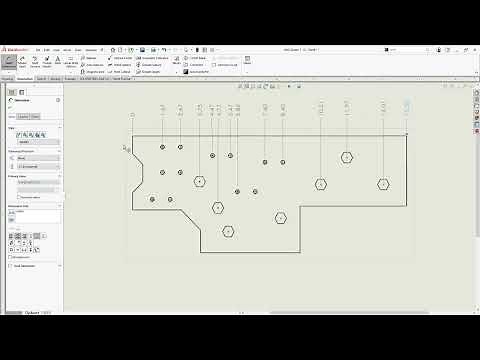Open the Leaders tab in Dimension panel

click(23, 116)
